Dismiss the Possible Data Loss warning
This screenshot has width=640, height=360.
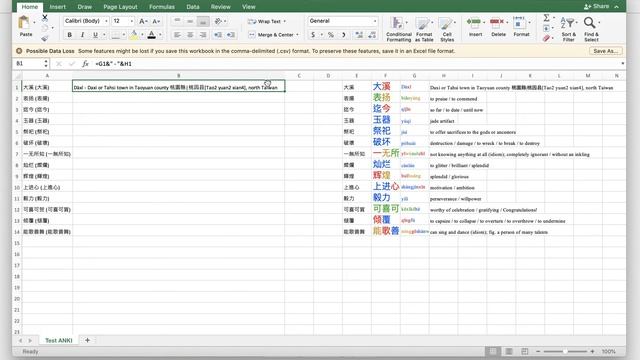click(19, 51)
